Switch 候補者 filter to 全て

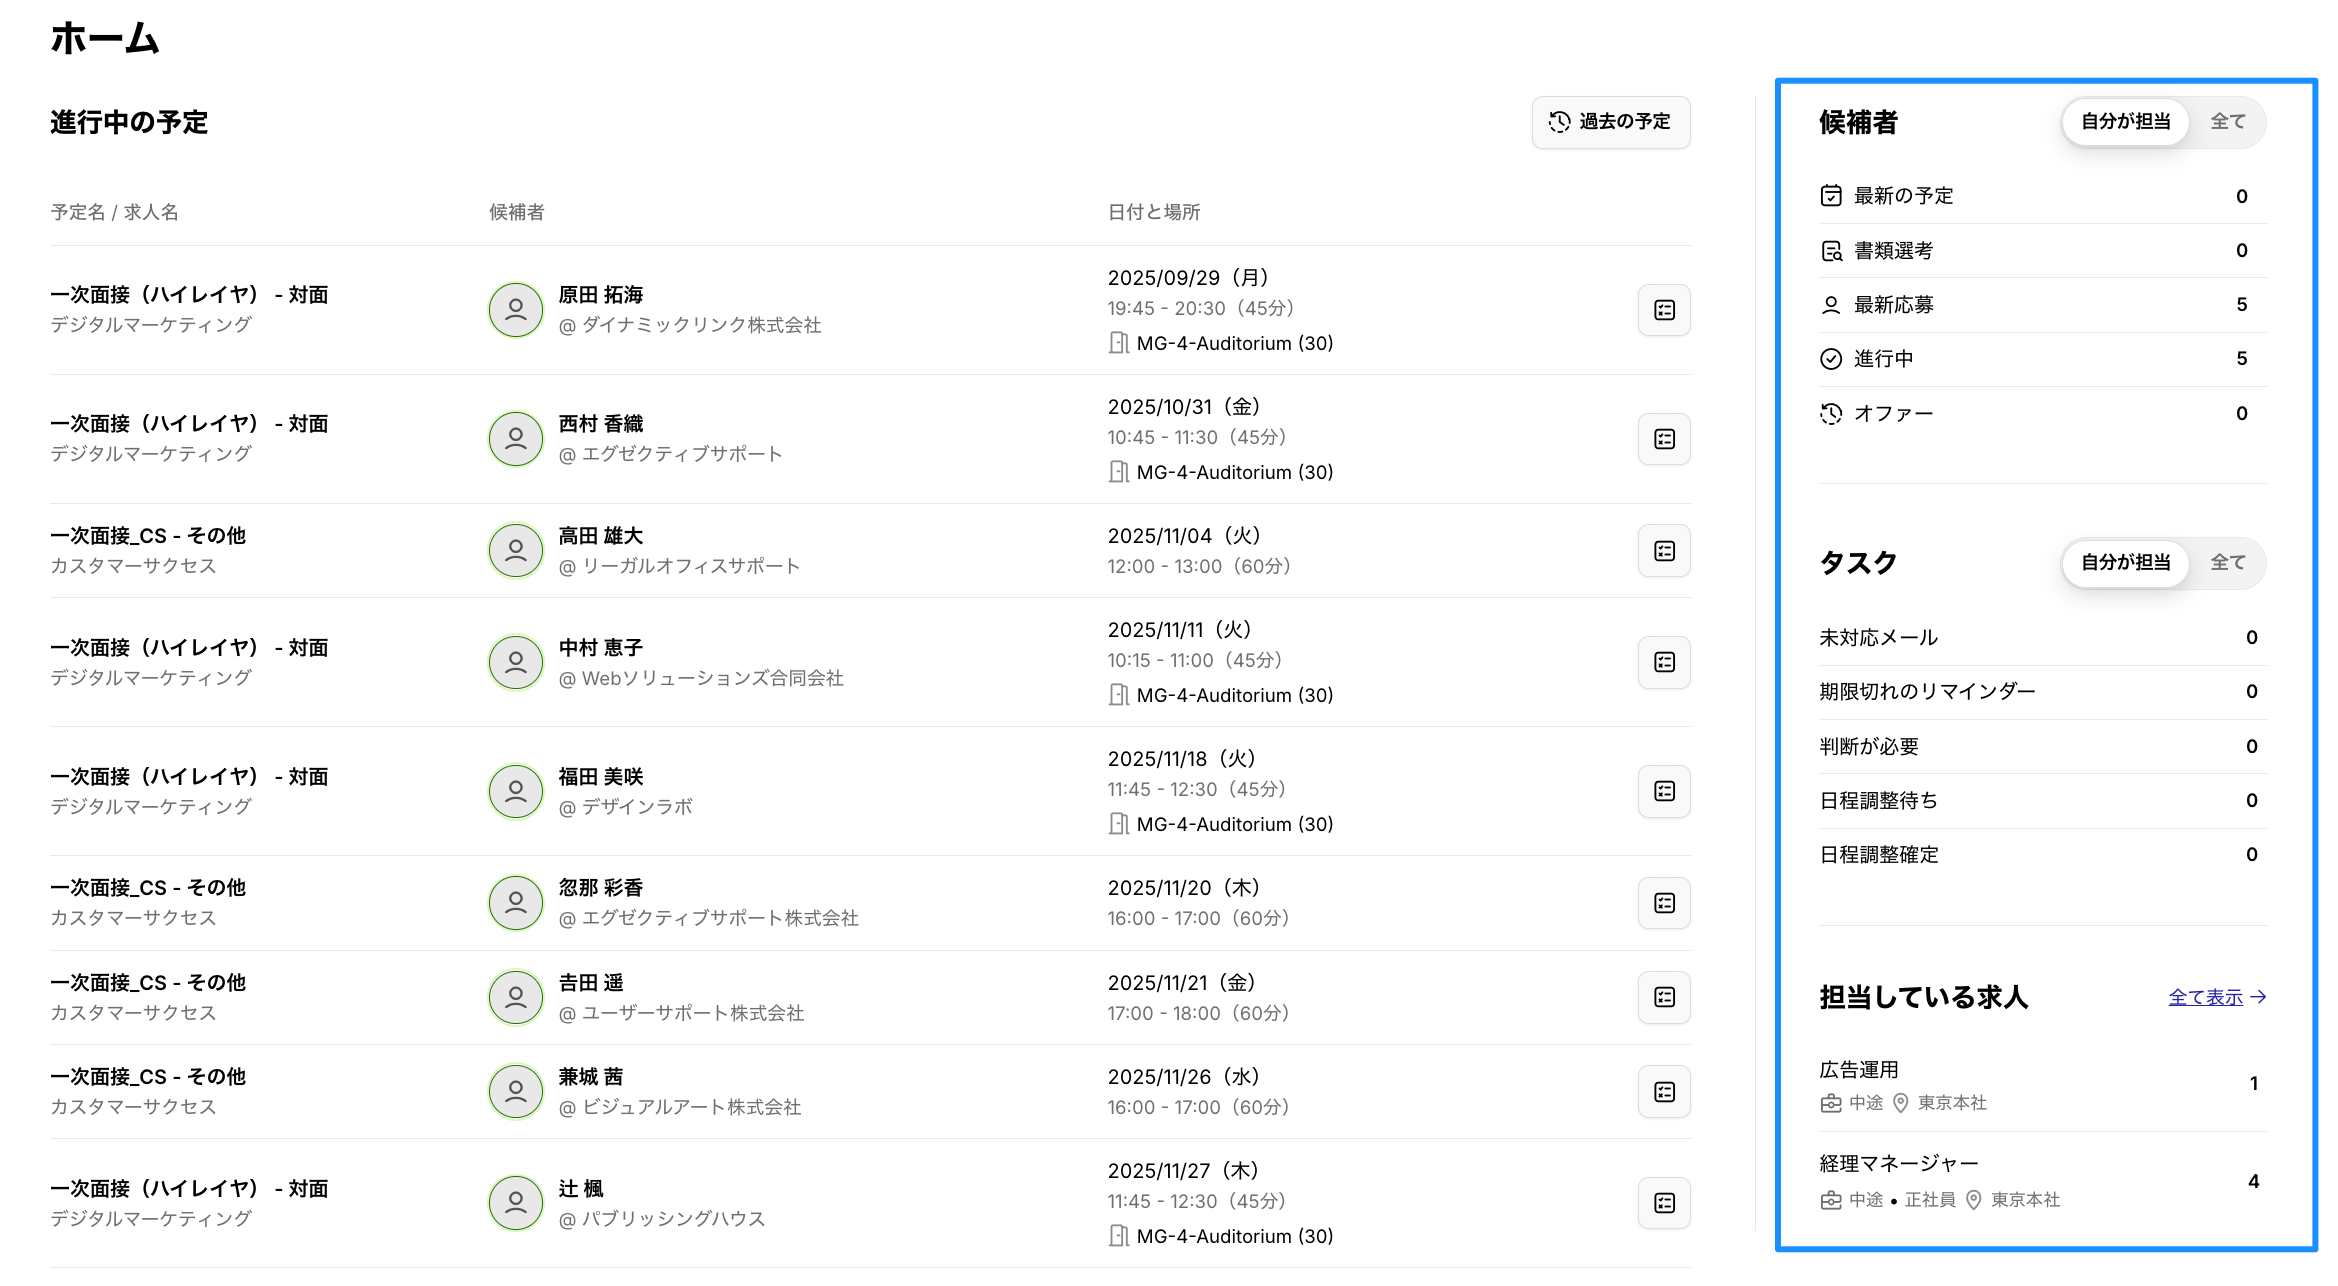pos(2227,122)
